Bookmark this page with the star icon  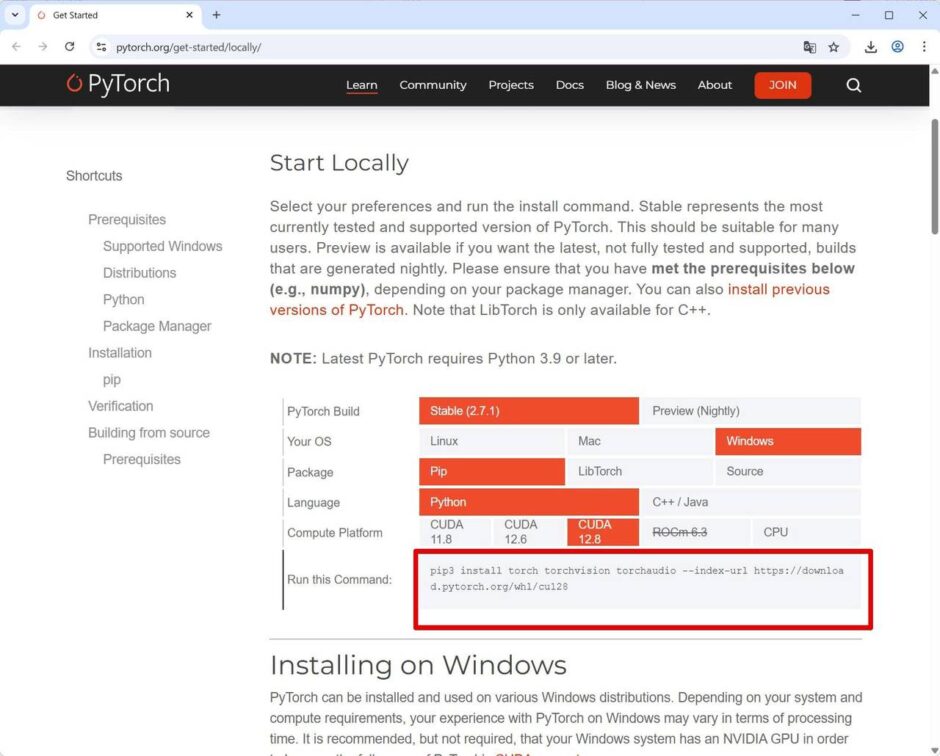833,47
